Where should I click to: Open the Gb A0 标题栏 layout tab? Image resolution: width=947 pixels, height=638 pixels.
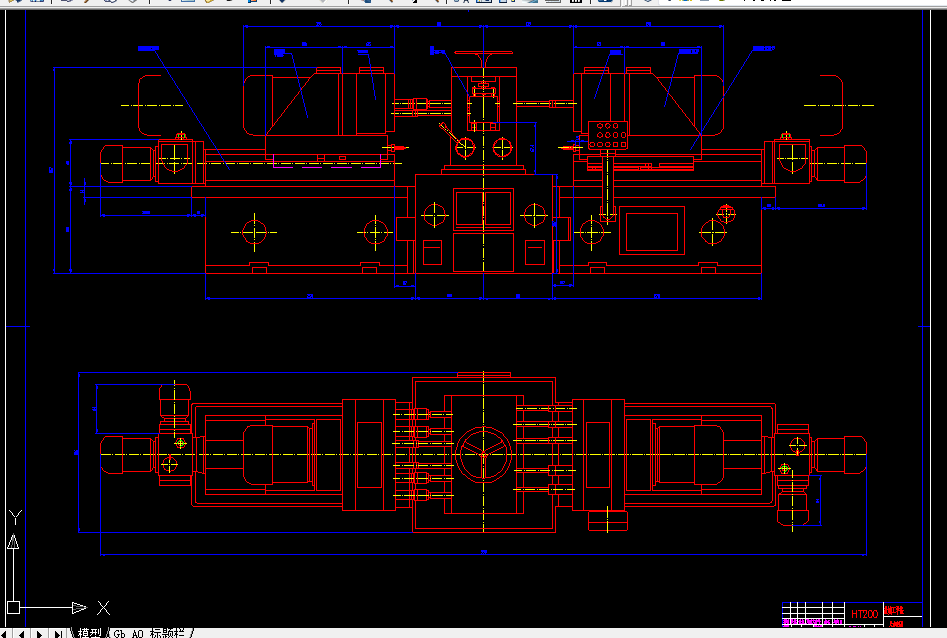tap(149, 633)
